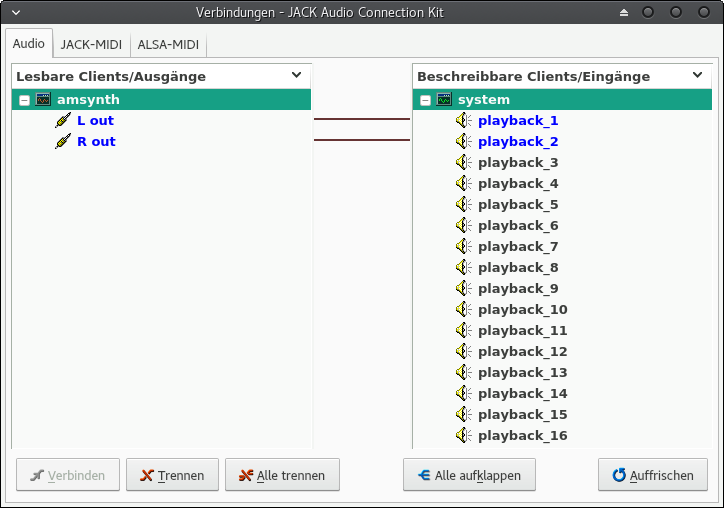Click speaker icon of playback_12
The height and width of the screenshot is (508, 724).
[464, 351]
